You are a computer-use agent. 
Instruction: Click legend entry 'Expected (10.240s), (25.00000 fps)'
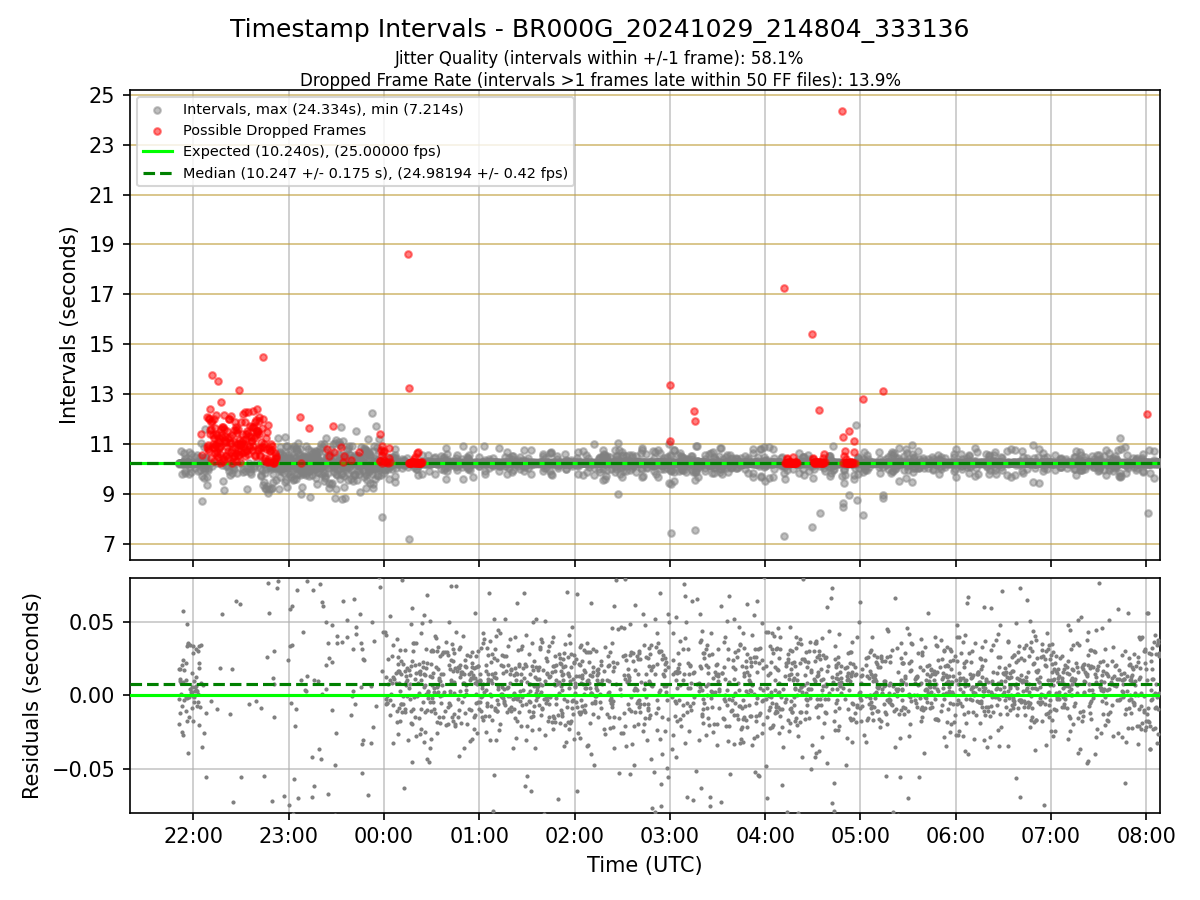(x=312, y=152)
